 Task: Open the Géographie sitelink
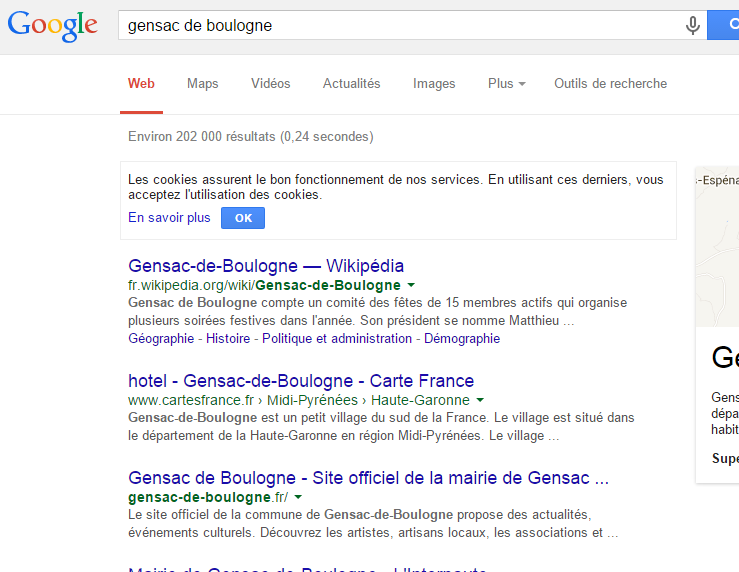161,338
